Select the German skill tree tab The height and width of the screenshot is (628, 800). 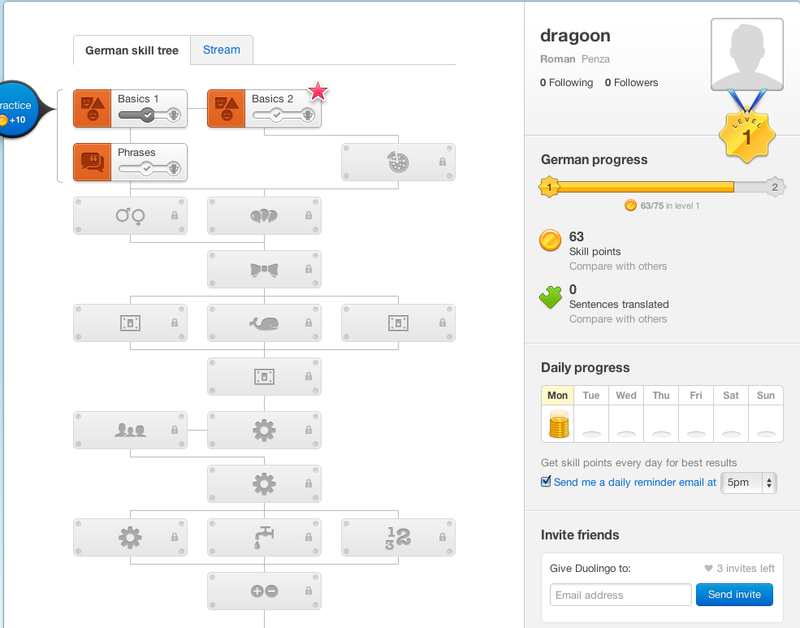[132, 50]
